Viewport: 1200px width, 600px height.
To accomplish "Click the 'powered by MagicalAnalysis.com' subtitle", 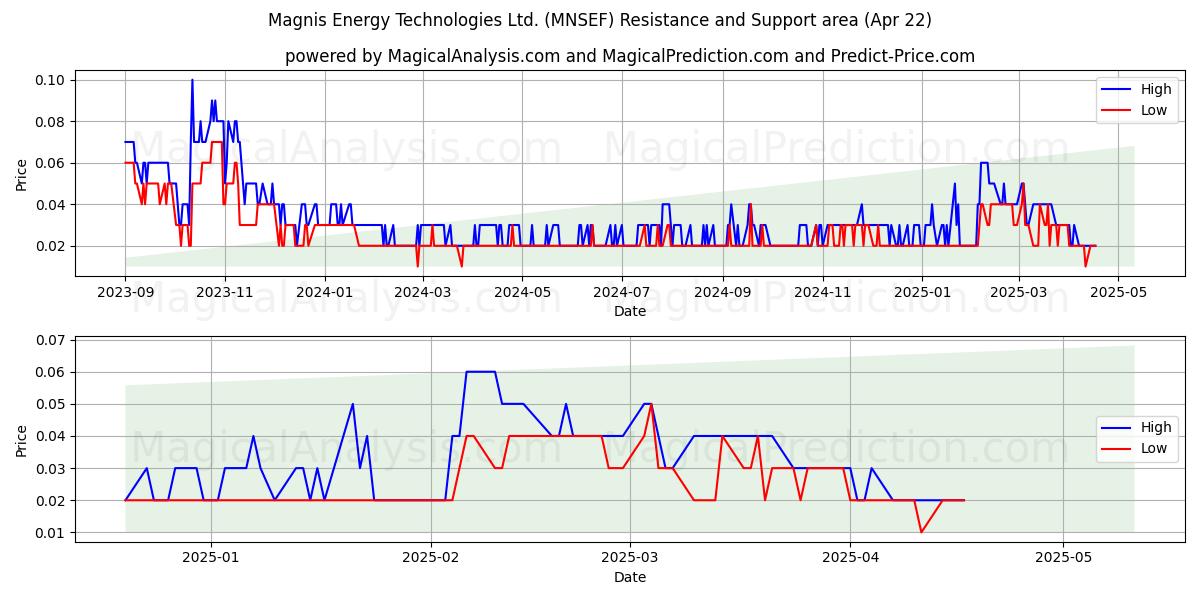I will coord(630,56).
